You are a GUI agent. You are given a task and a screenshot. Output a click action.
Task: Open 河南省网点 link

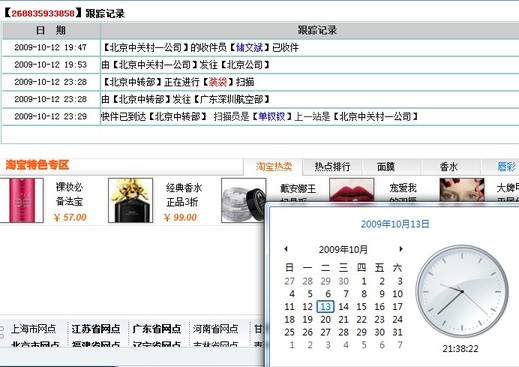[216, 329]
